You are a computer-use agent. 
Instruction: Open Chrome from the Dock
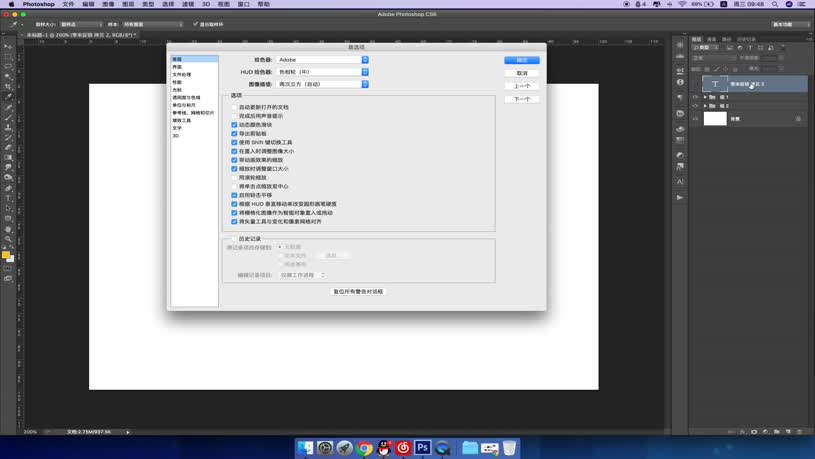pos(364,448)
